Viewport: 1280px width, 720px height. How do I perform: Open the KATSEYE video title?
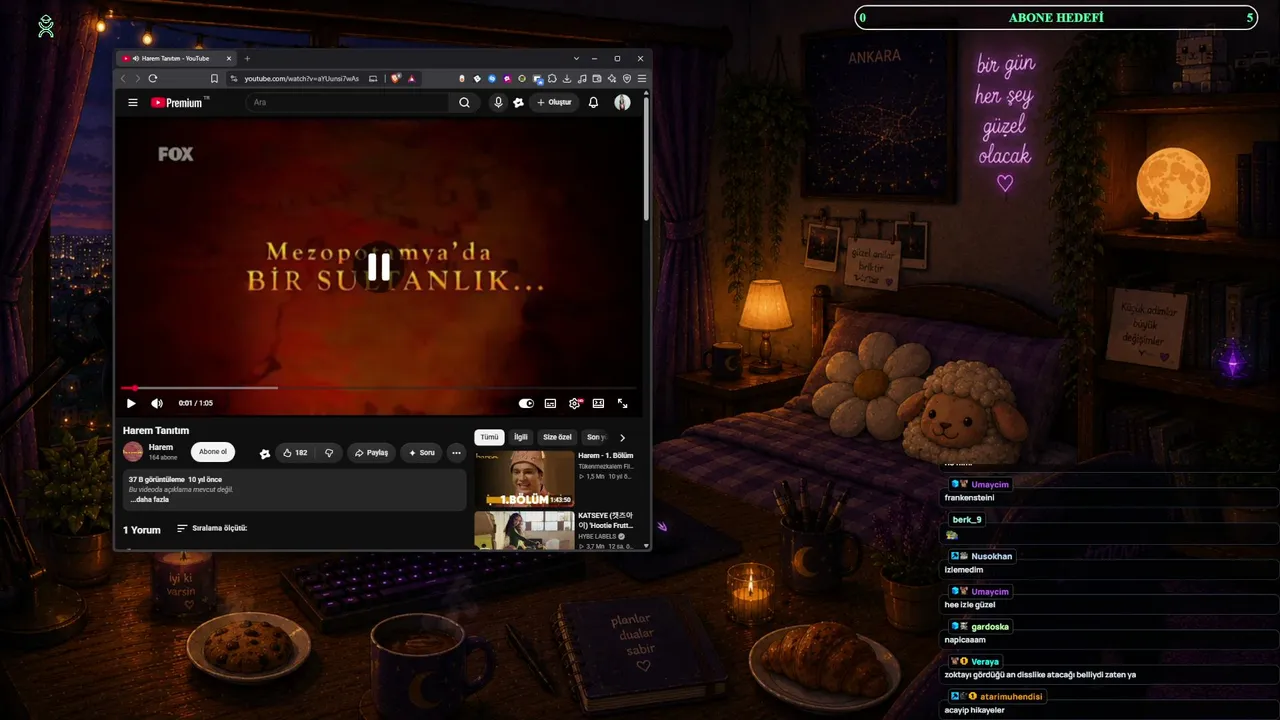click(605, 520)
